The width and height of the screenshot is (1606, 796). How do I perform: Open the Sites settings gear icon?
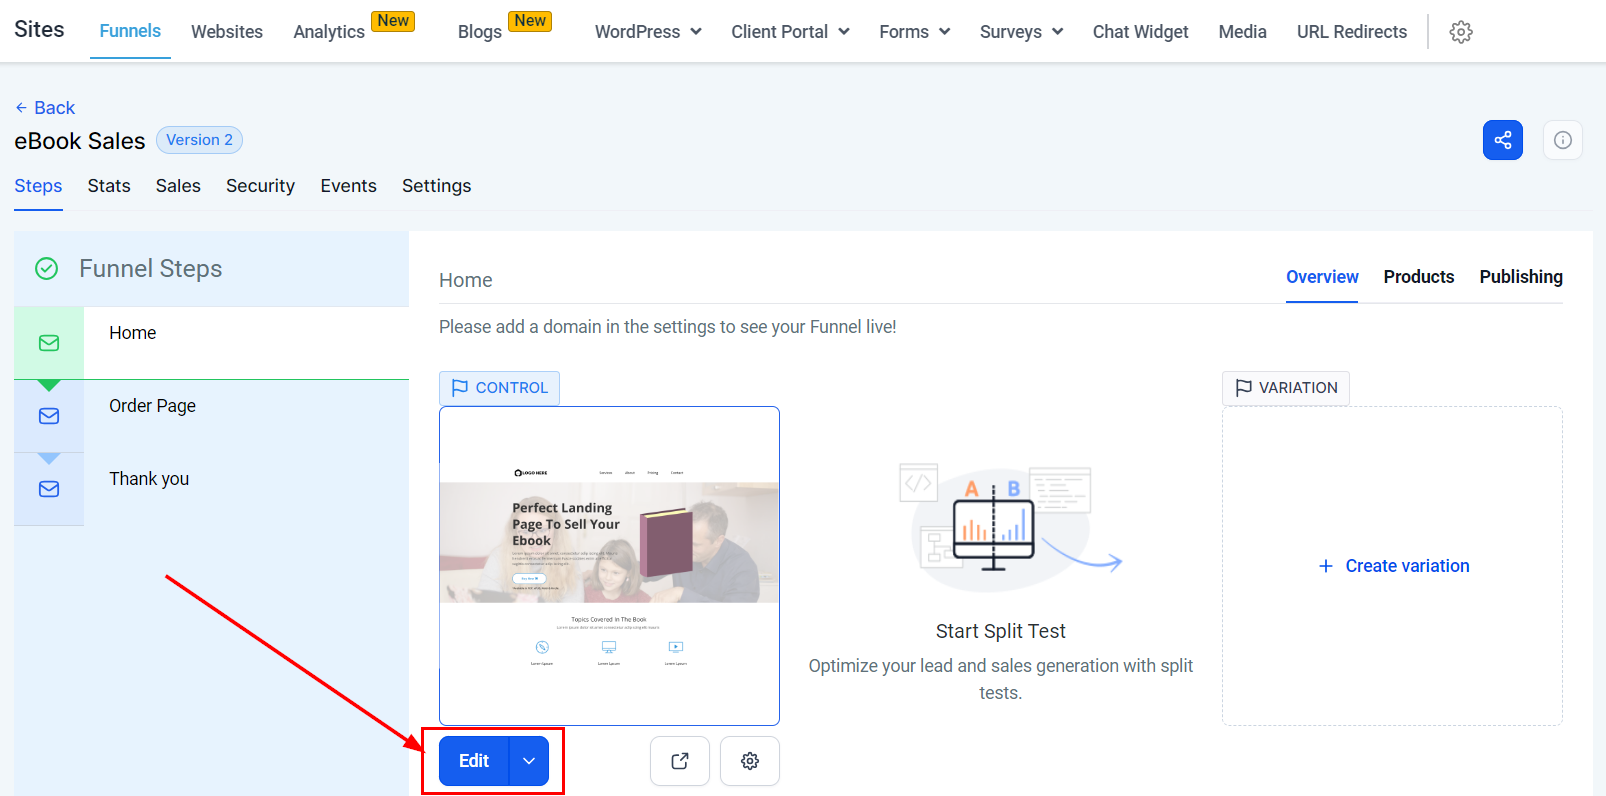pyautogui.click(x=1461, y=32)
